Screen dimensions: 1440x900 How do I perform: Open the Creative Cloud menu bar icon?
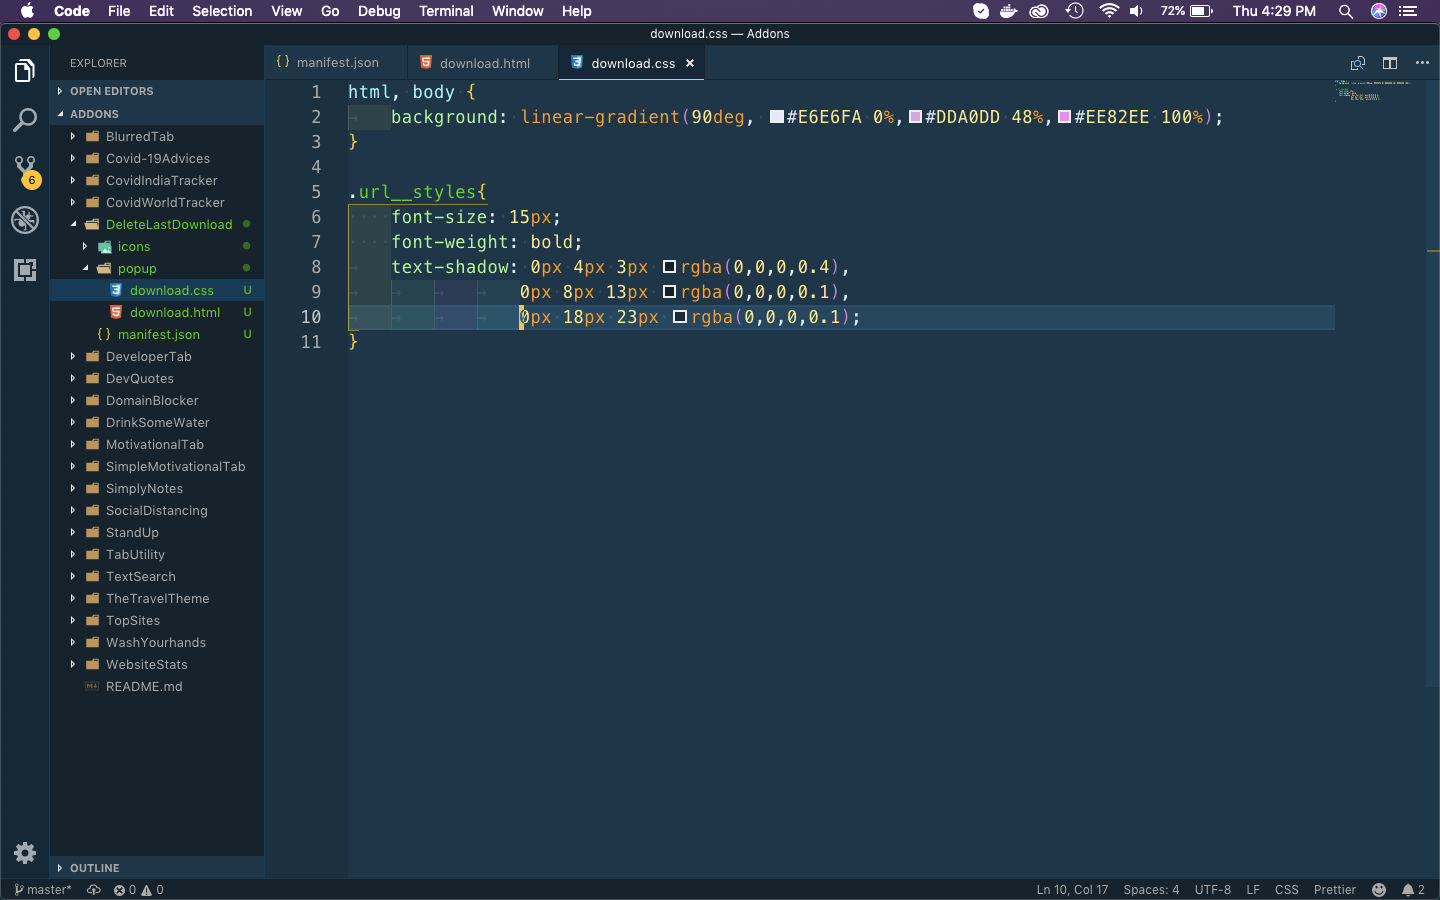pyautogui.click(x=1040, y=11)
